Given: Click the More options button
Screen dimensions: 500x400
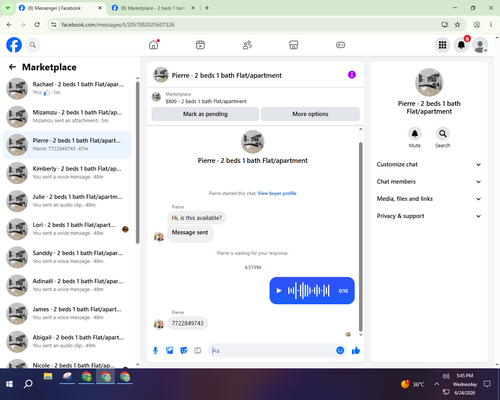Looking at the screenshot, I should coord(310,114).
